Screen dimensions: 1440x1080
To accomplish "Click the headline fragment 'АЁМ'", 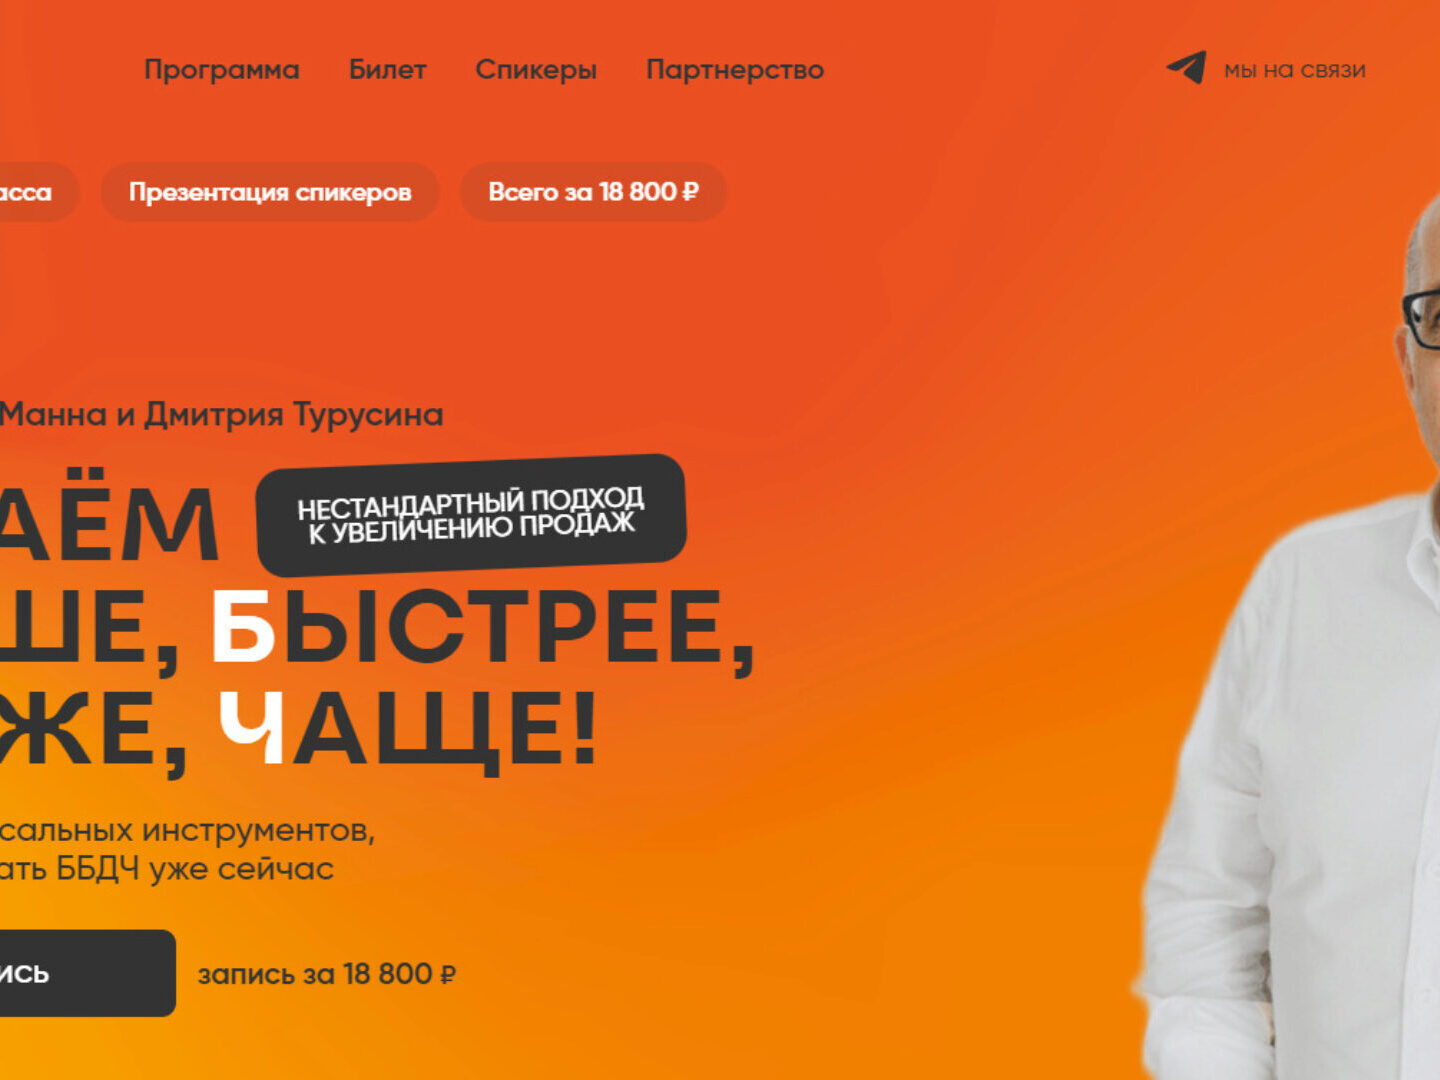I will [108, 525].
